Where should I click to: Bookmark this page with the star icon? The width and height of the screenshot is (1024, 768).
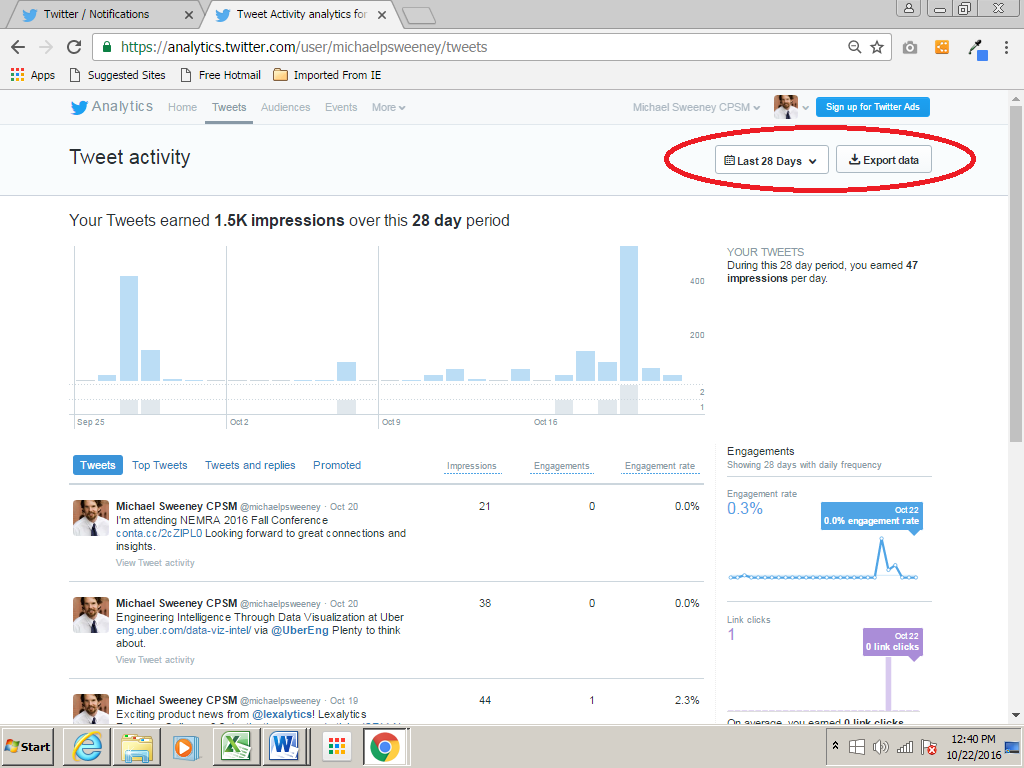[x=877, y=47]
